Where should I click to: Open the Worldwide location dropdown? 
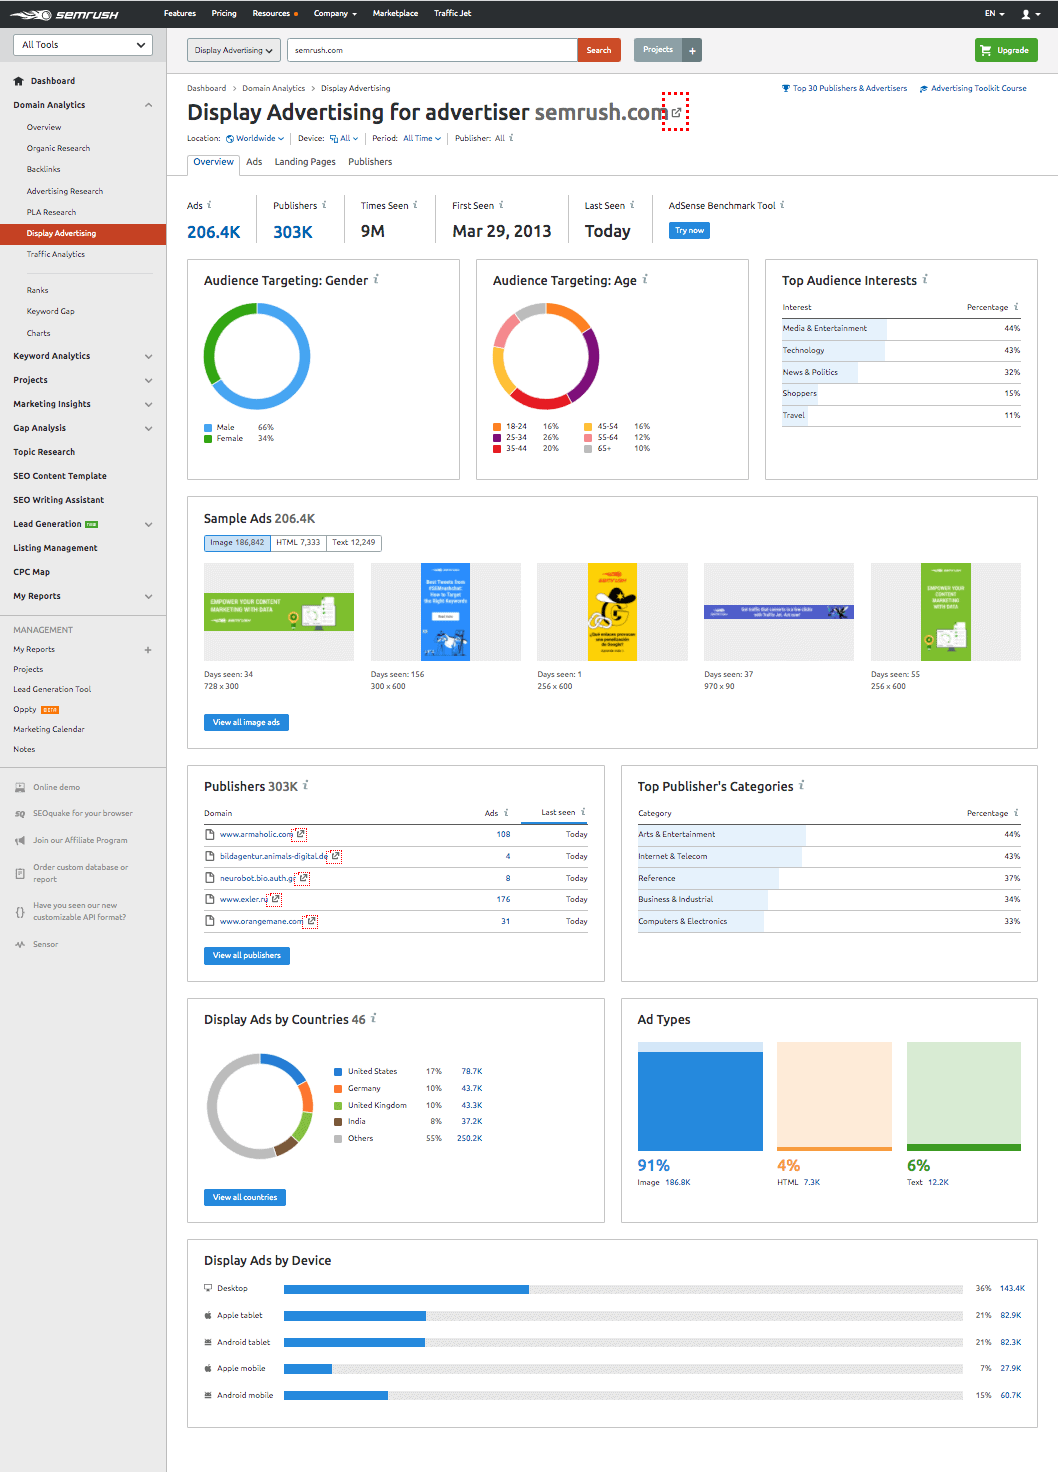255,139
